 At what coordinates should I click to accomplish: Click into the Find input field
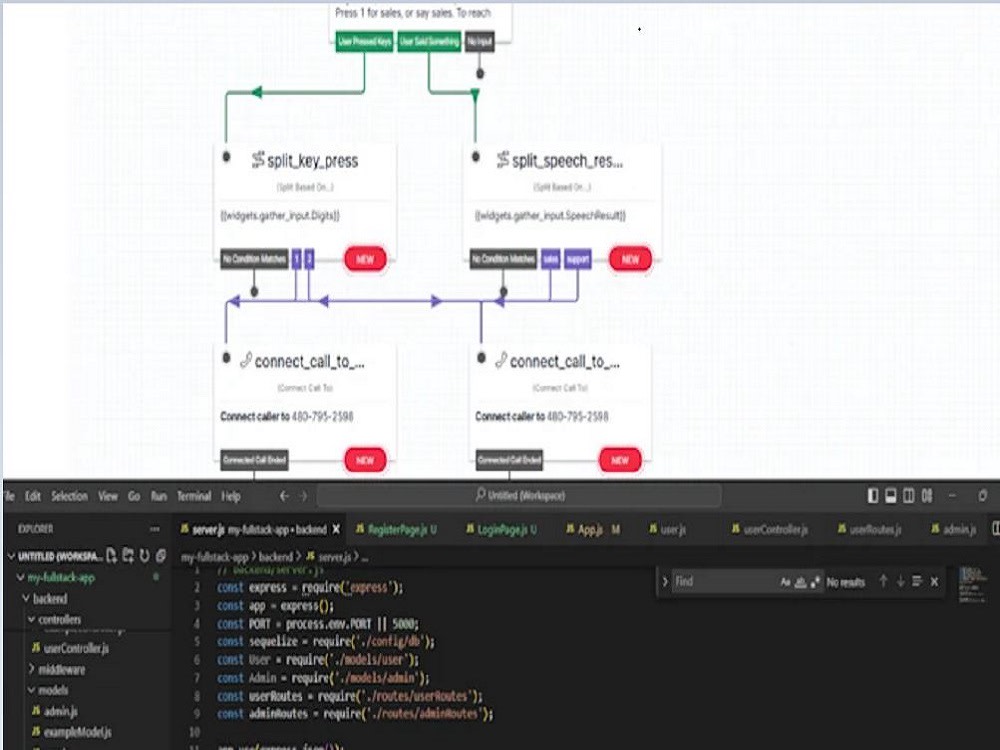click(x=724, y=582)
